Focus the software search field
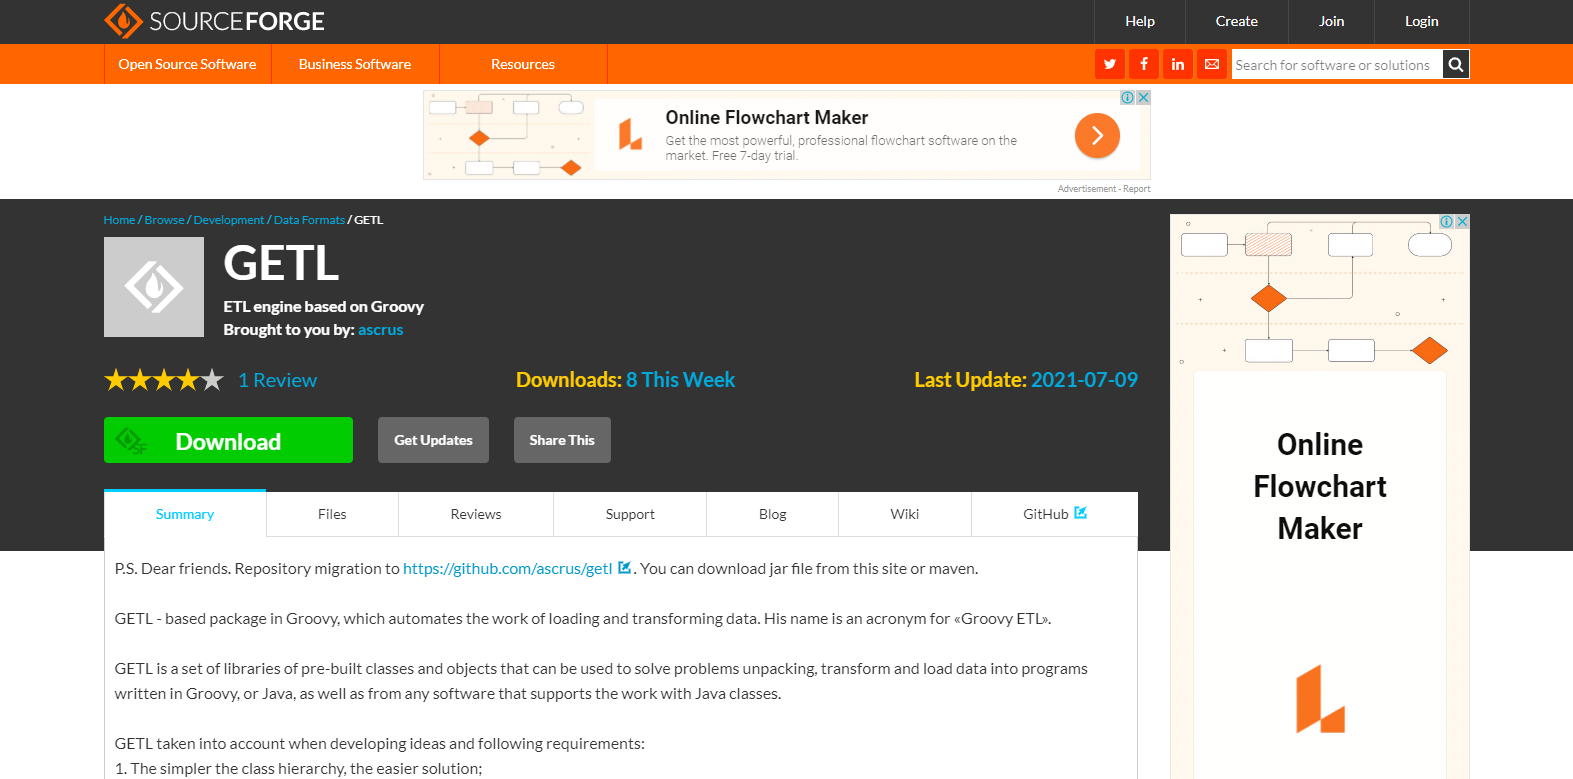 (x=1337, y=65)
